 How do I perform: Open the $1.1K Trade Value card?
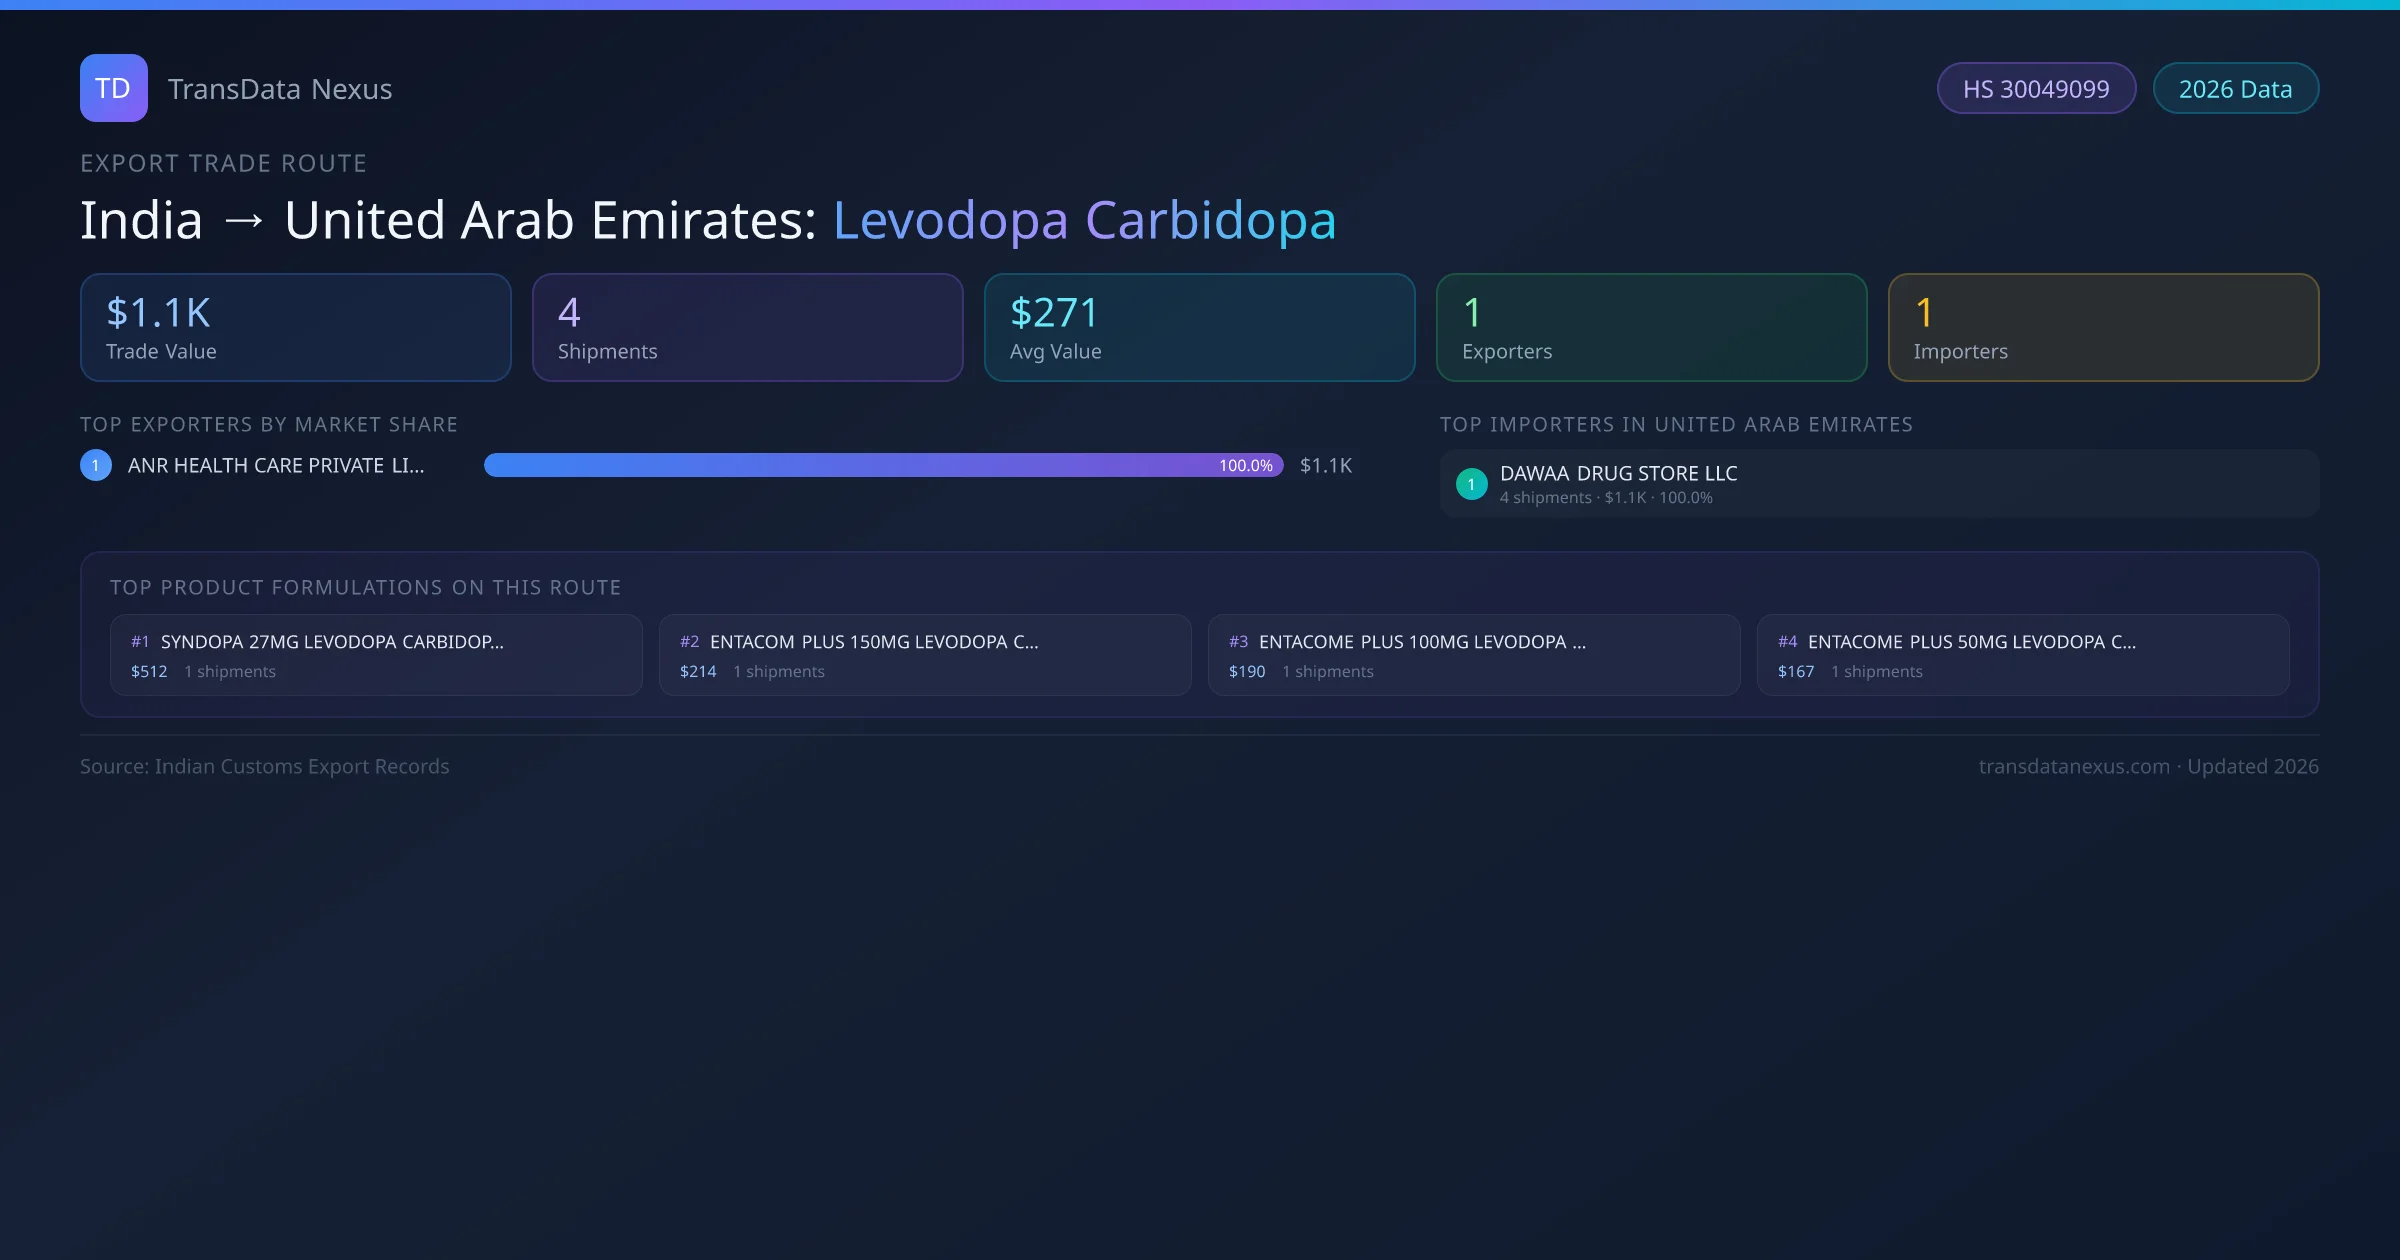click(x=295, y=328)
